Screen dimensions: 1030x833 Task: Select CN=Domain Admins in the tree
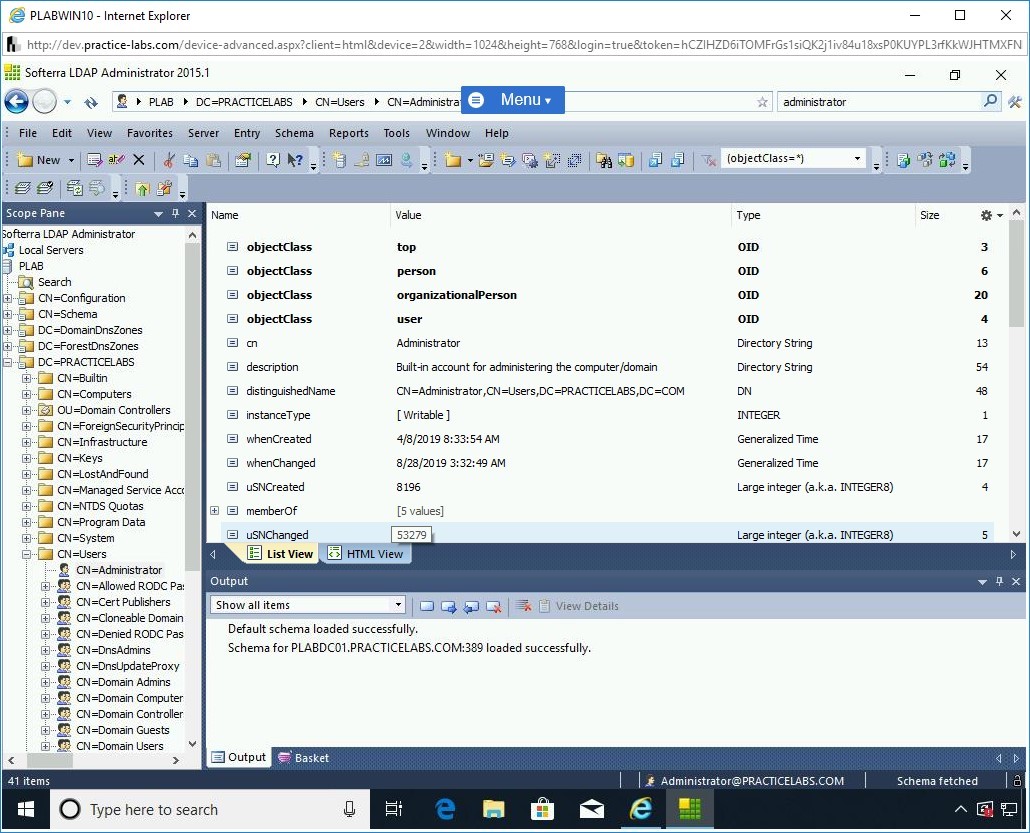pyautogui.click(x=123, y=682)
